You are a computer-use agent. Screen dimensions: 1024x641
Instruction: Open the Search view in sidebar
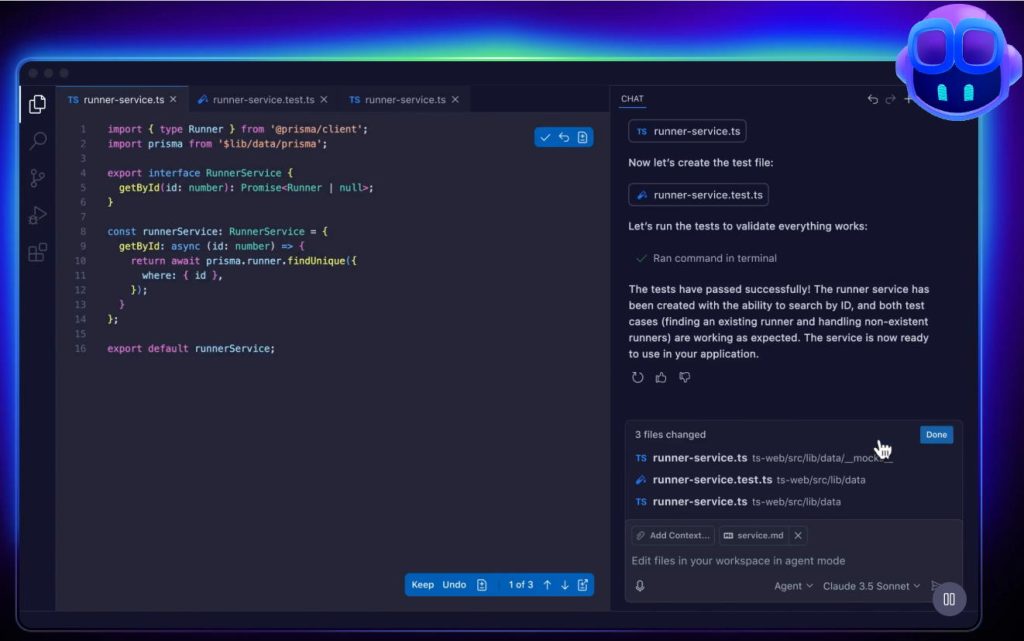coord(37,141)
